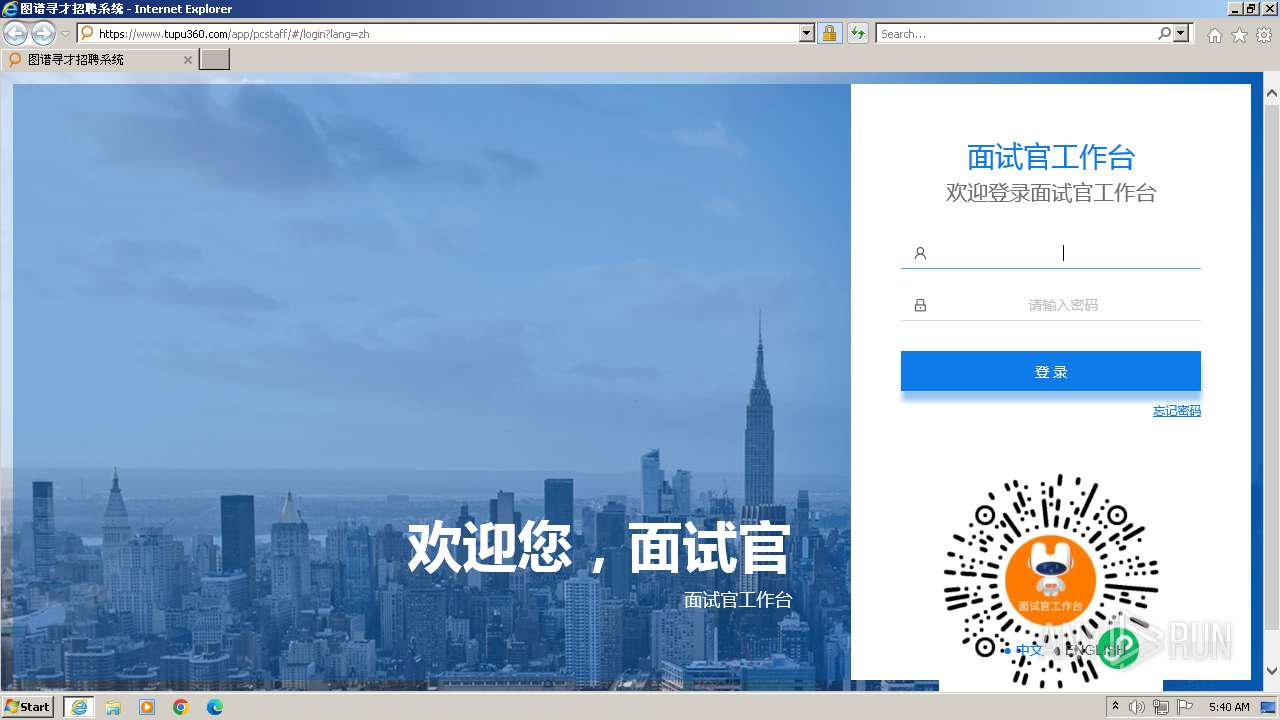Open the recent pages dropdown beside Forward

click(66, 34)
